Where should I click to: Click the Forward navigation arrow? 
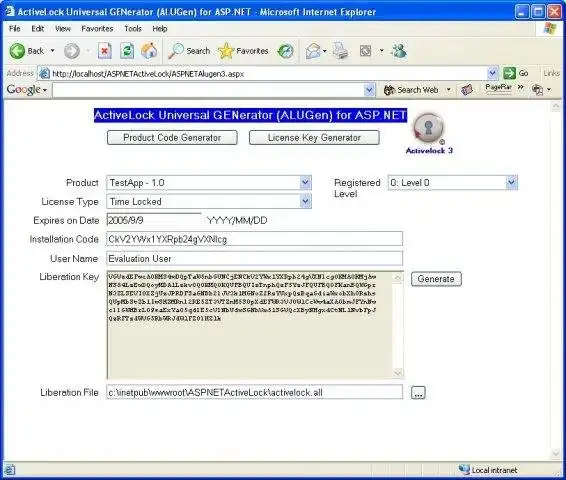pyautogui.click(x=71, y=51)
